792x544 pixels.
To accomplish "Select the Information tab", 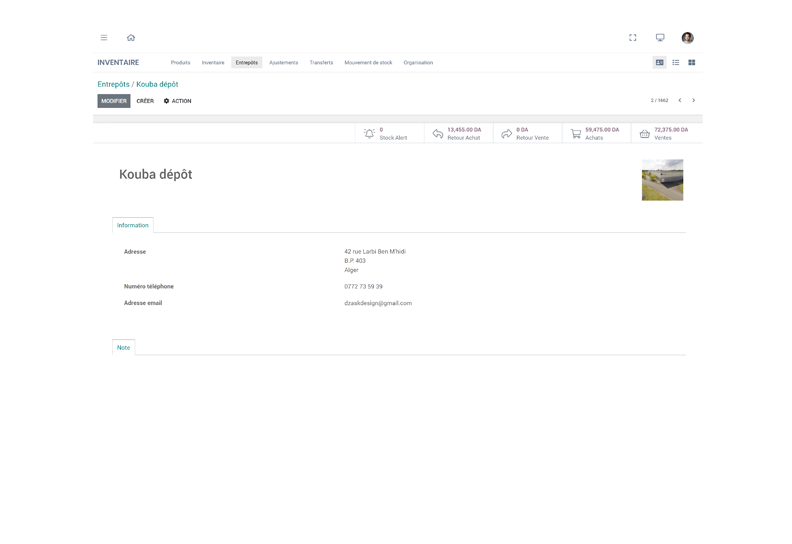I will coord(133,225).
